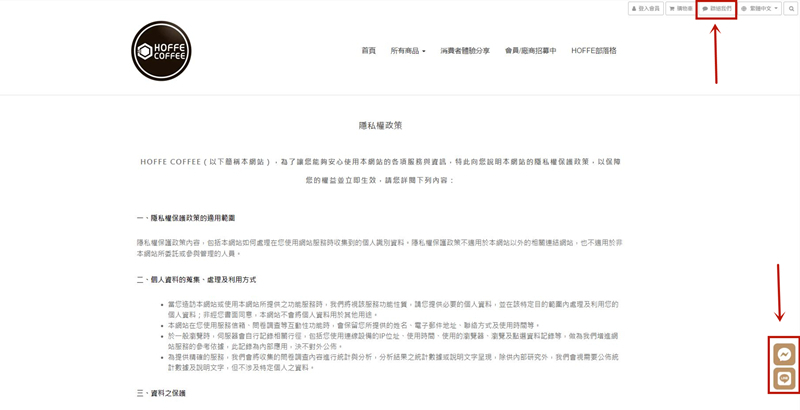Click heading 一、隱私權保護政策的適用範圍
Image resolution: width=800 pixels, height=410 pixels.
(186, 218)
